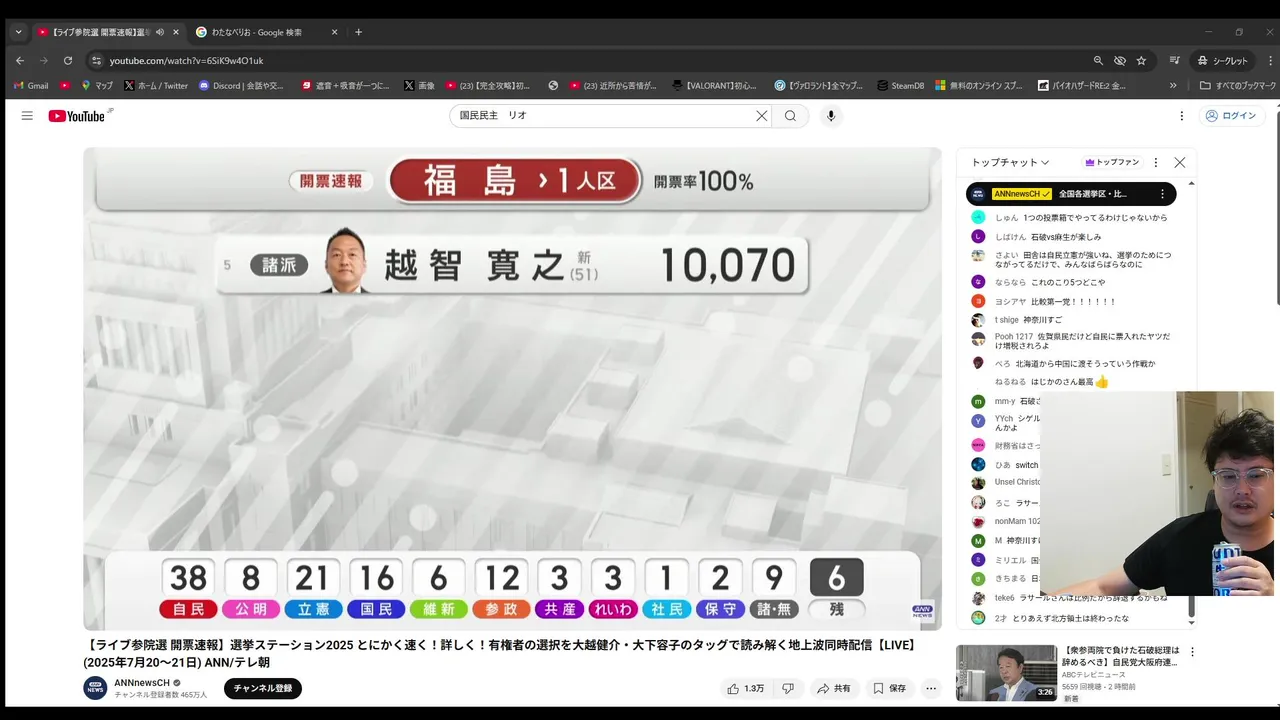Screen dimensions: 1280x720
Task: Save the video with 保存 button
Action: (x=889, y=689)
